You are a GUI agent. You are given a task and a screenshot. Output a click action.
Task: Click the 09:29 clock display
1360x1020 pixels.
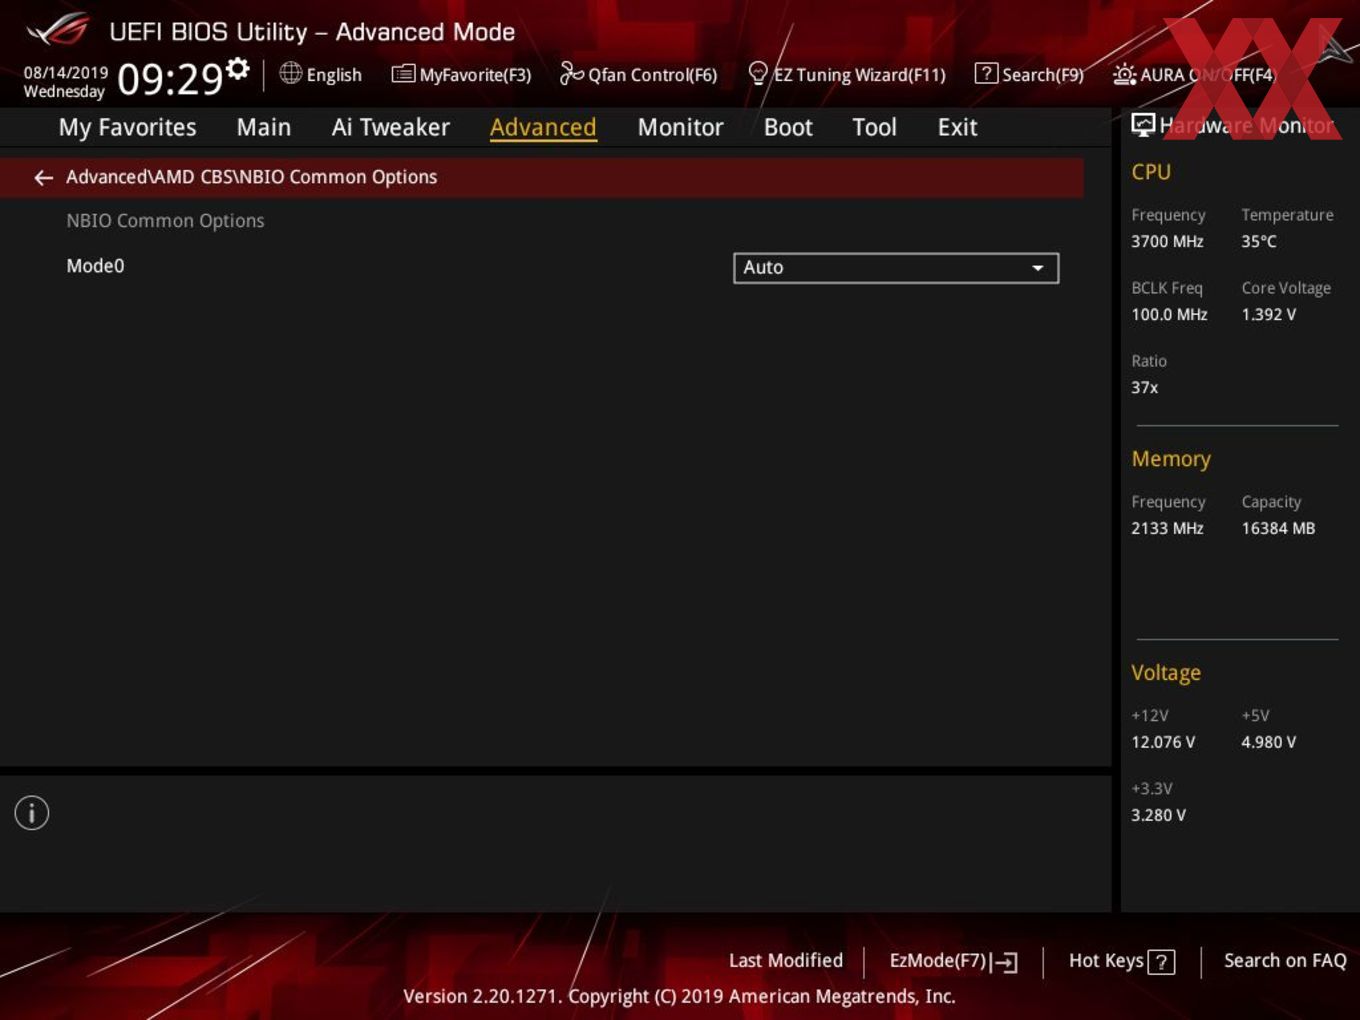(x=170, y=78)
